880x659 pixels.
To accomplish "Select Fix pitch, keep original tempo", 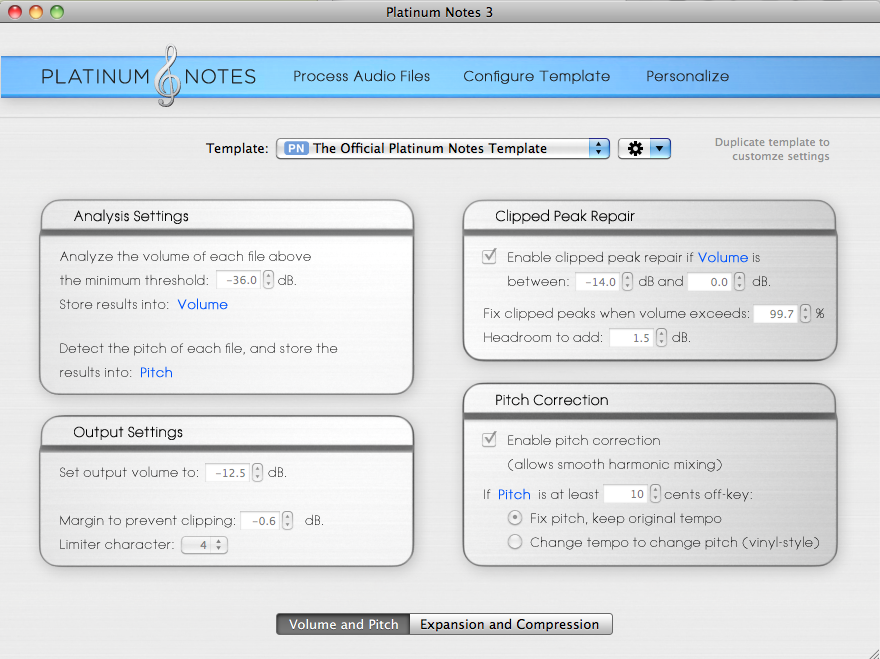I will click(x=515, y=518).
